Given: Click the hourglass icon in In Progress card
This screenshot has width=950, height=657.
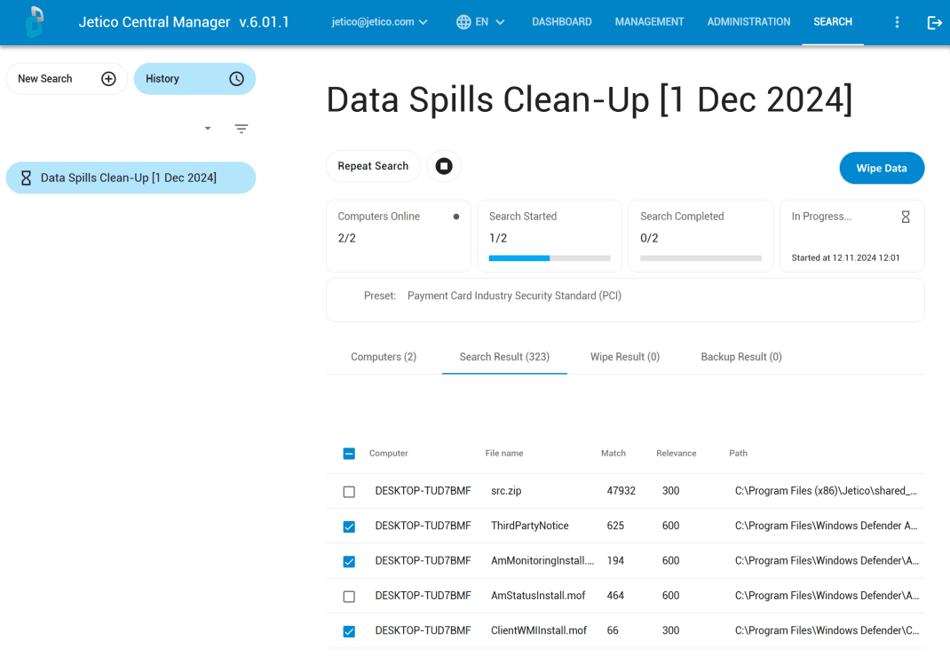Looking at the screenshot, I should pyautogui.click(x=905, y=217).
